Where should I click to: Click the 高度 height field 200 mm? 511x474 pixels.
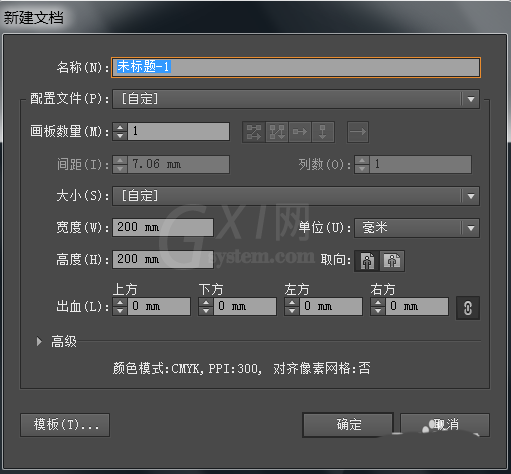tap(163, 259)
